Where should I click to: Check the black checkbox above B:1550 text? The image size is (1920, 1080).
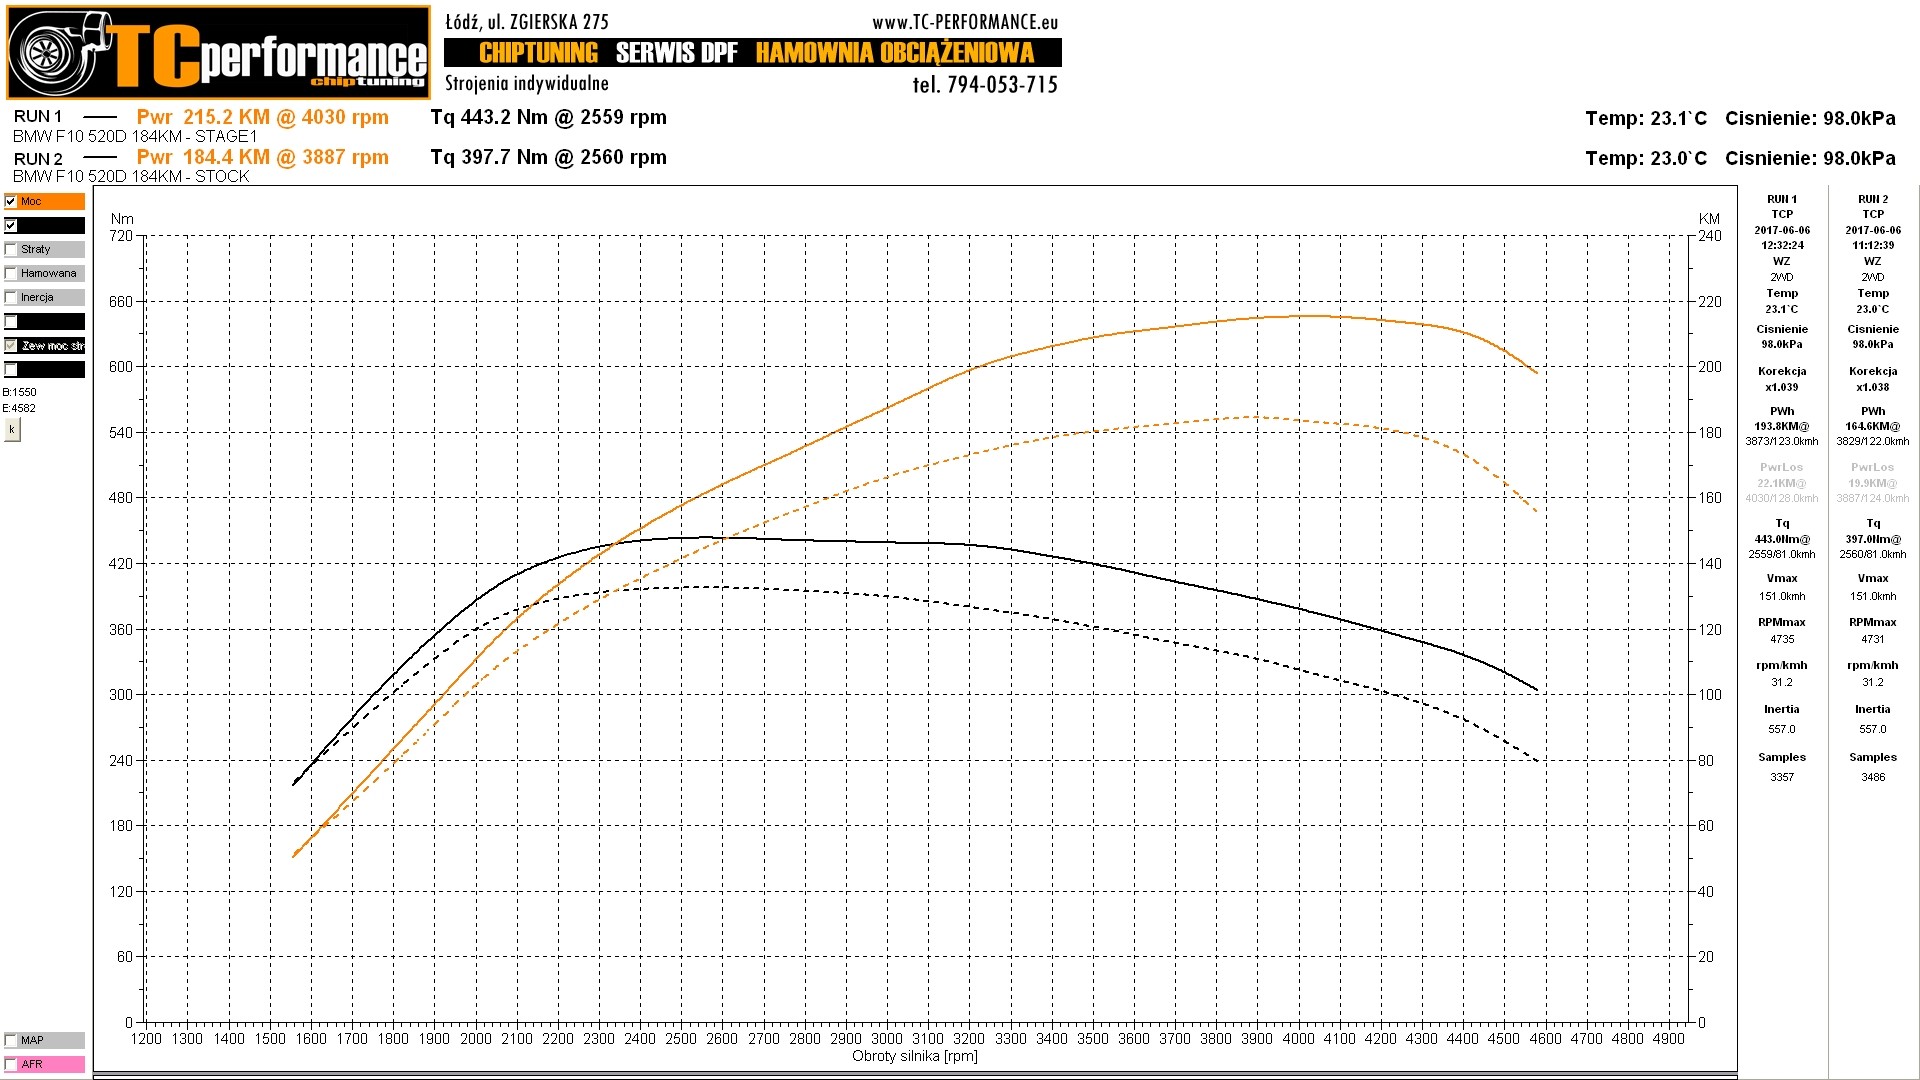(x=11, y=369)
